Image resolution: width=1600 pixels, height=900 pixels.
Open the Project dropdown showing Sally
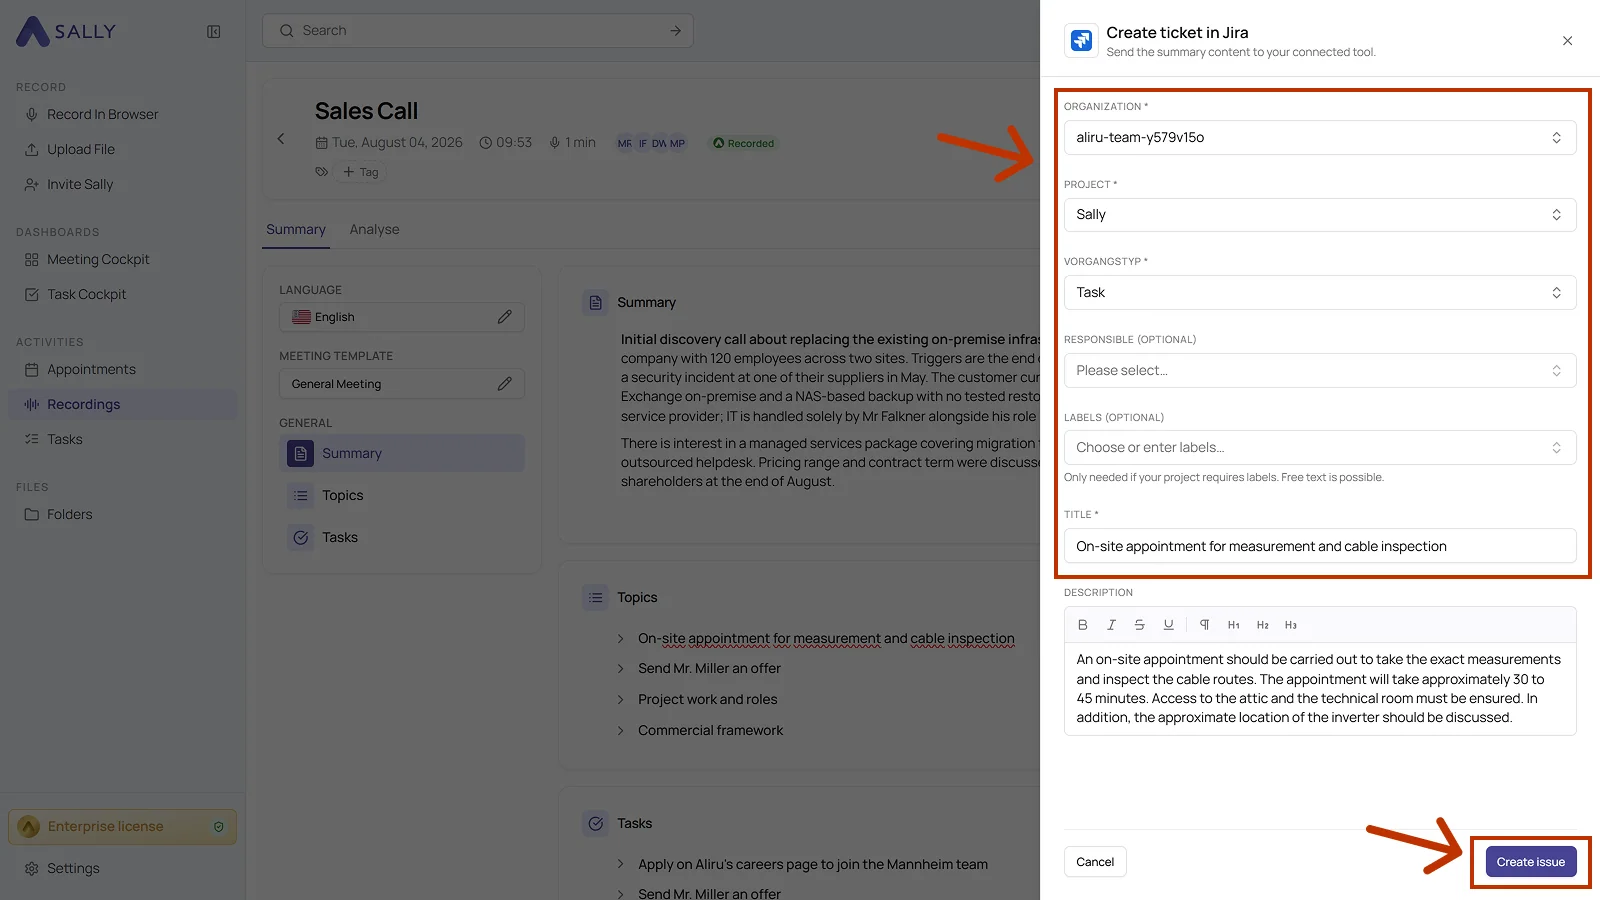[1320, 215]
